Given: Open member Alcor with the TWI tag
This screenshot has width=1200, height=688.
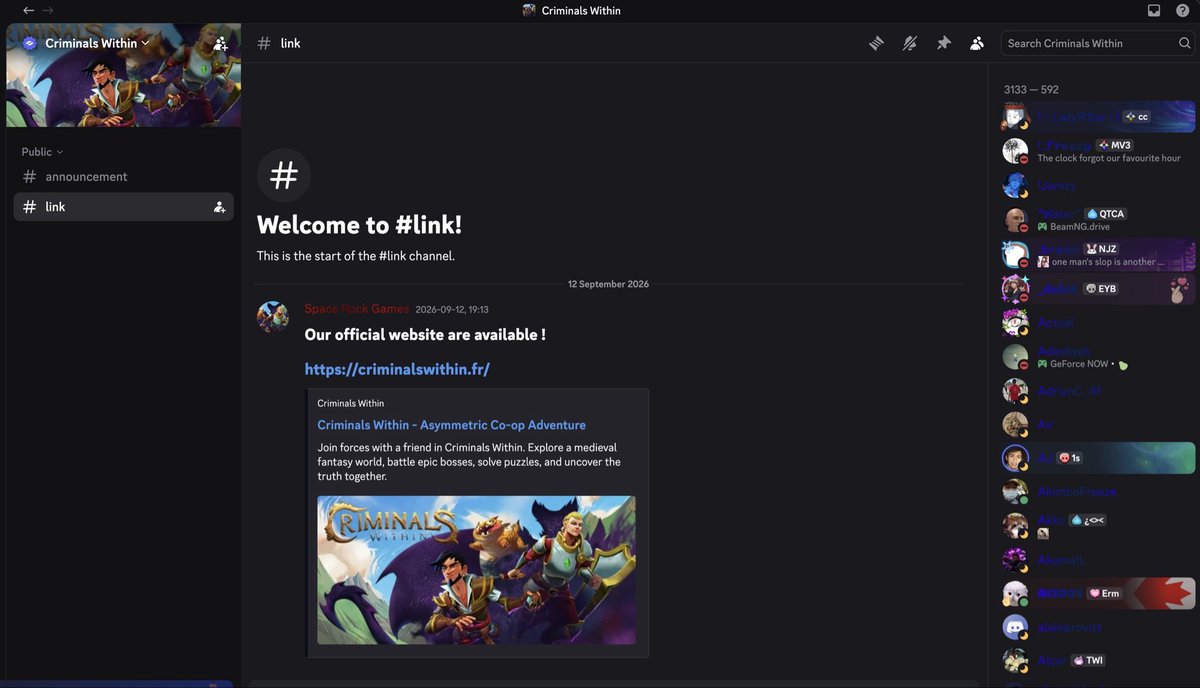Looking at the screenshot, I should (x=1098, y=661).
